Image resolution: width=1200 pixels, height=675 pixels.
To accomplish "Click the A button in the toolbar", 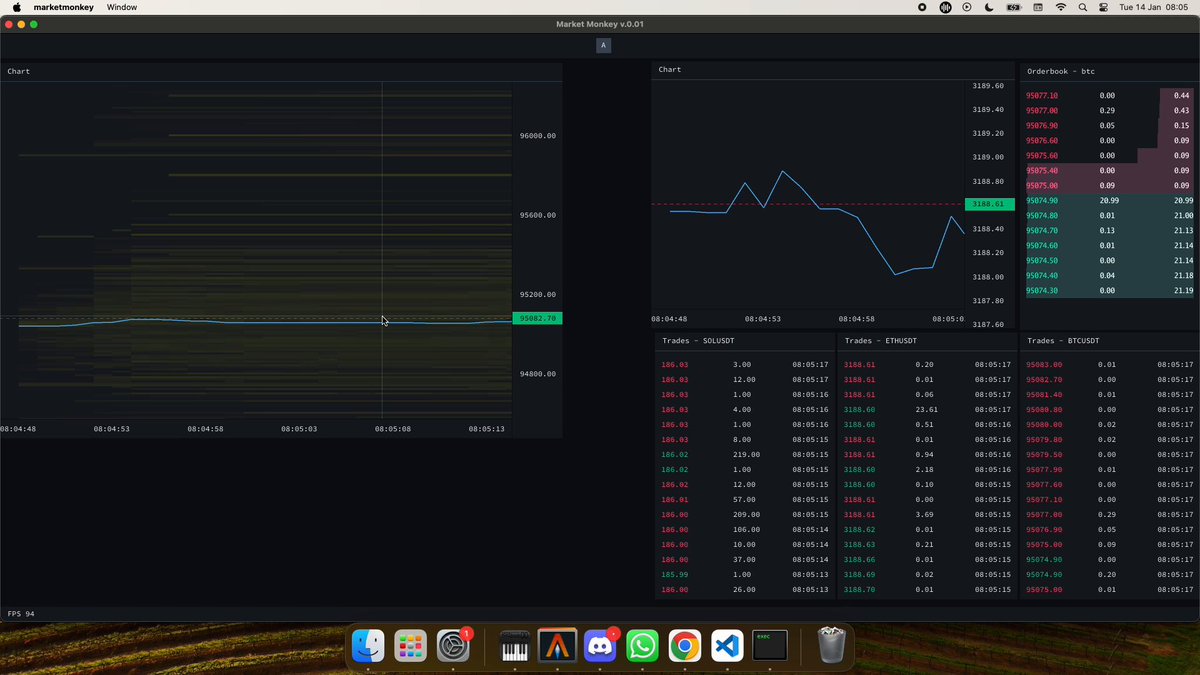I will tap(603, 45).
